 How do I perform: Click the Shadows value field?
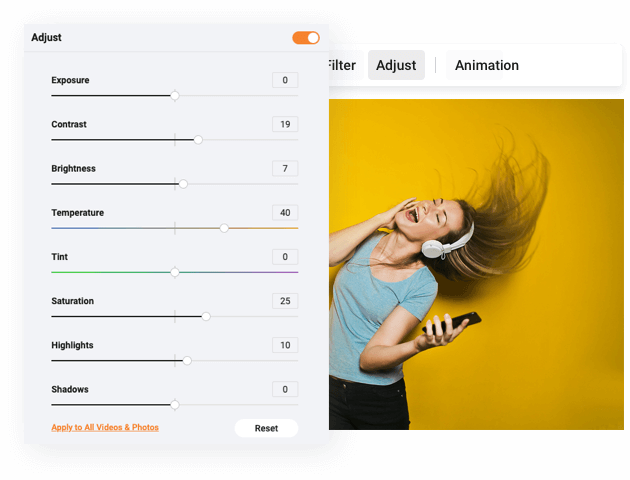[285, 389]
